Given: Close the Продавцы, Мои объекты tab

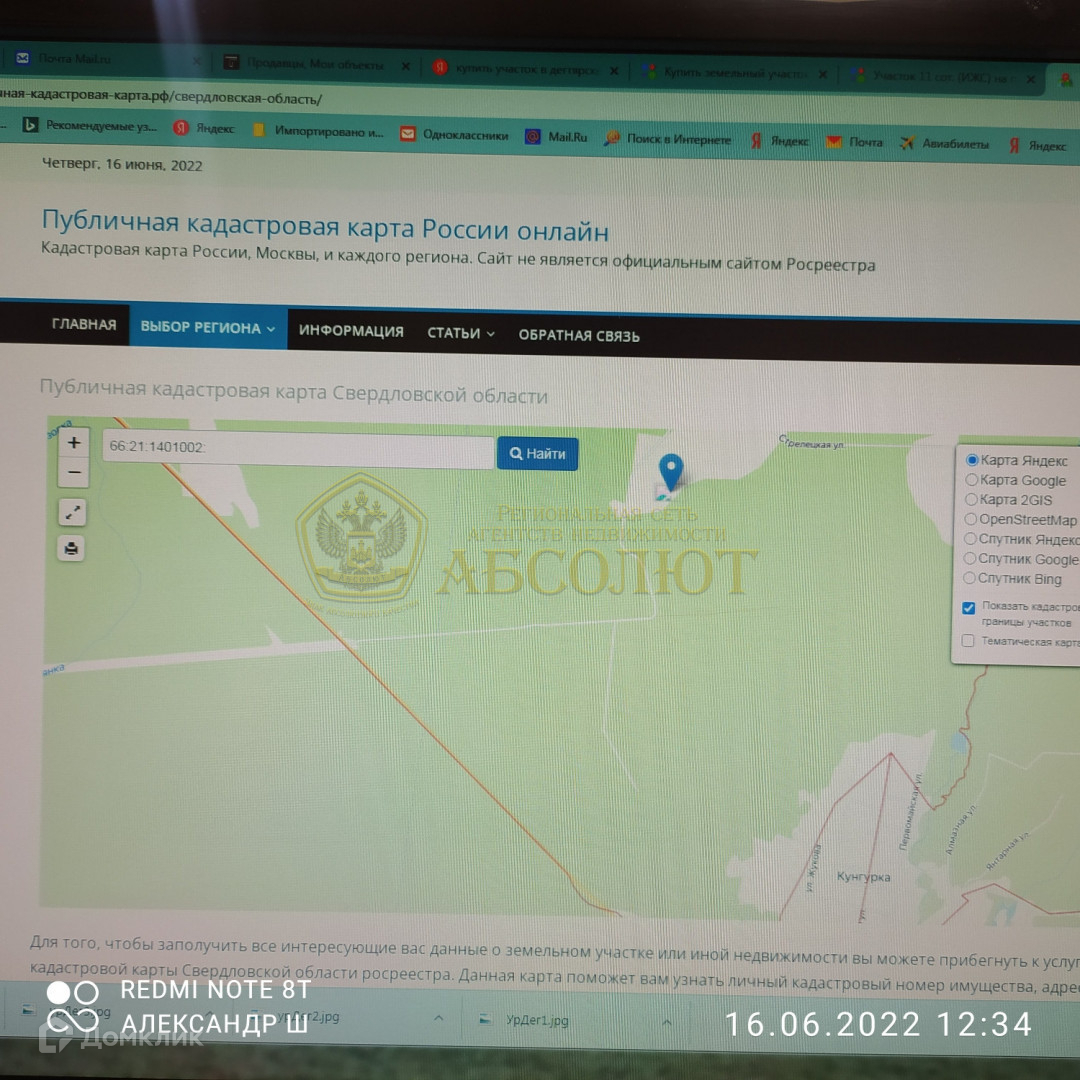Looking at the screenshot, I should [406, 67].
